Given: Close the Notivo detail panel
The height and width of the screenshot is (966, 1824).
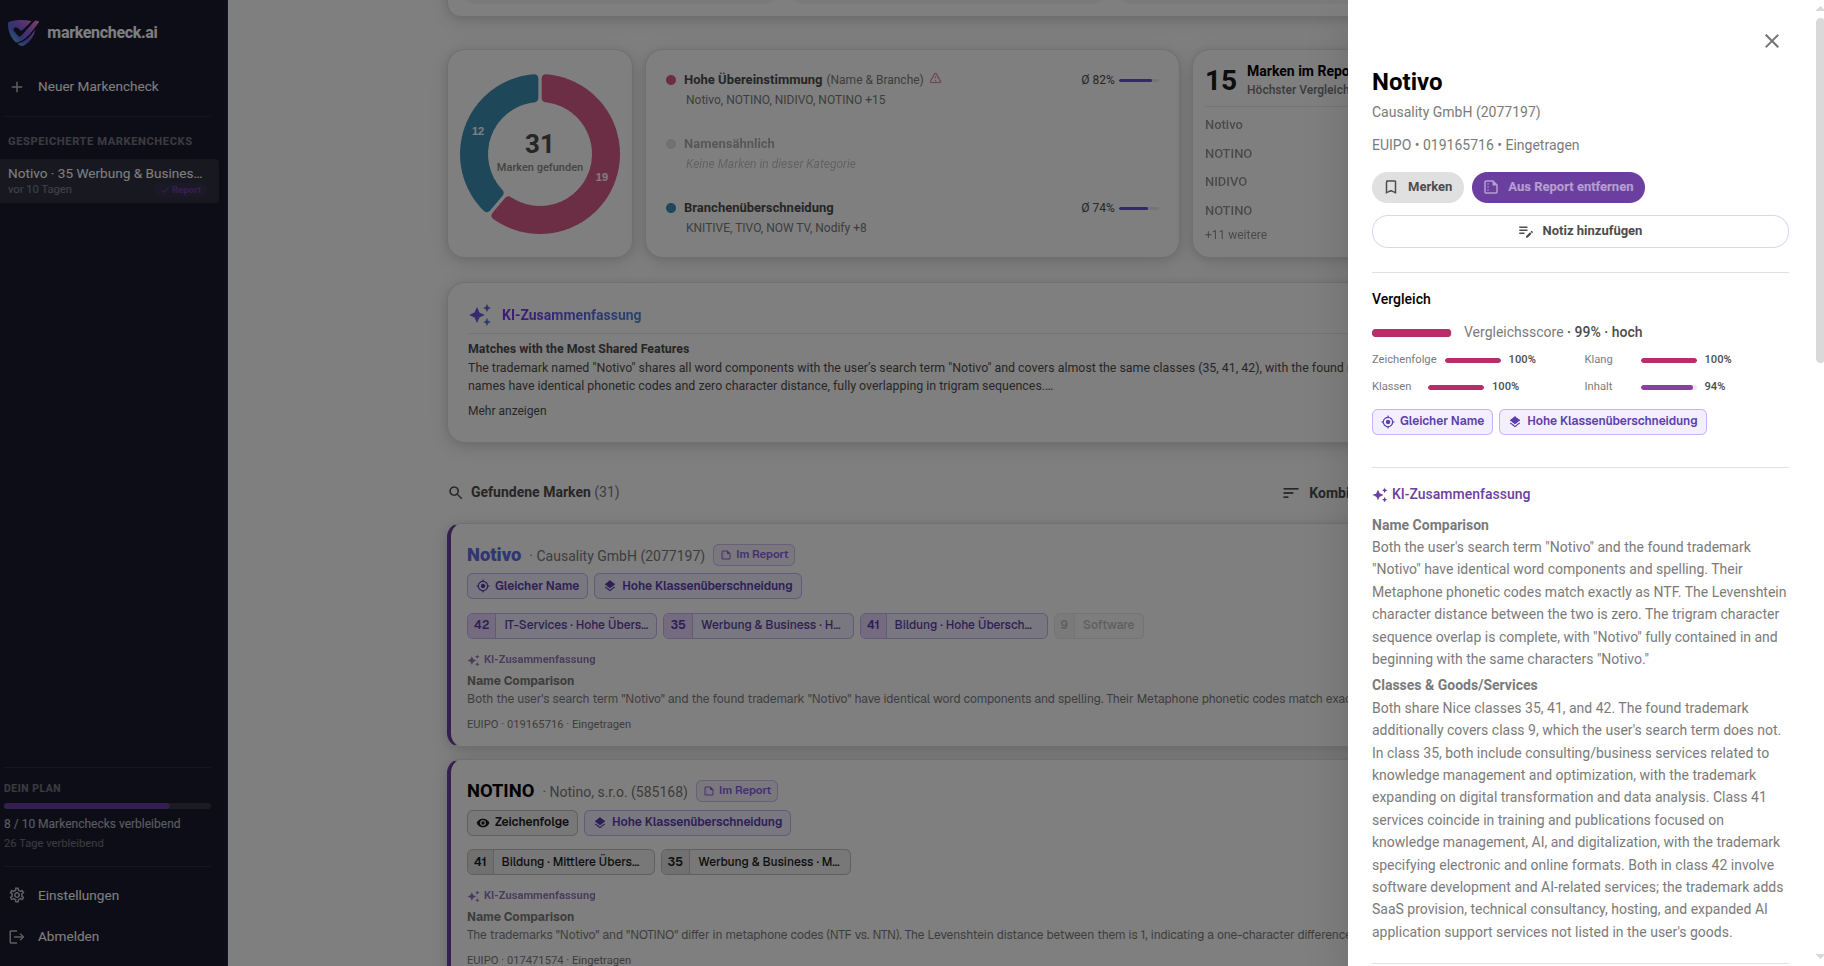Looking at the screenshot, I should pyautogui.click(x=1771, y=41).
